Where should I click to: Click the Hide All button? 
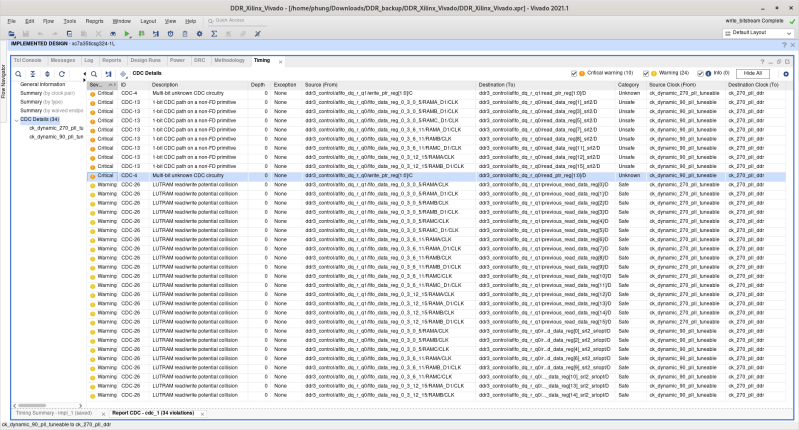753,73
